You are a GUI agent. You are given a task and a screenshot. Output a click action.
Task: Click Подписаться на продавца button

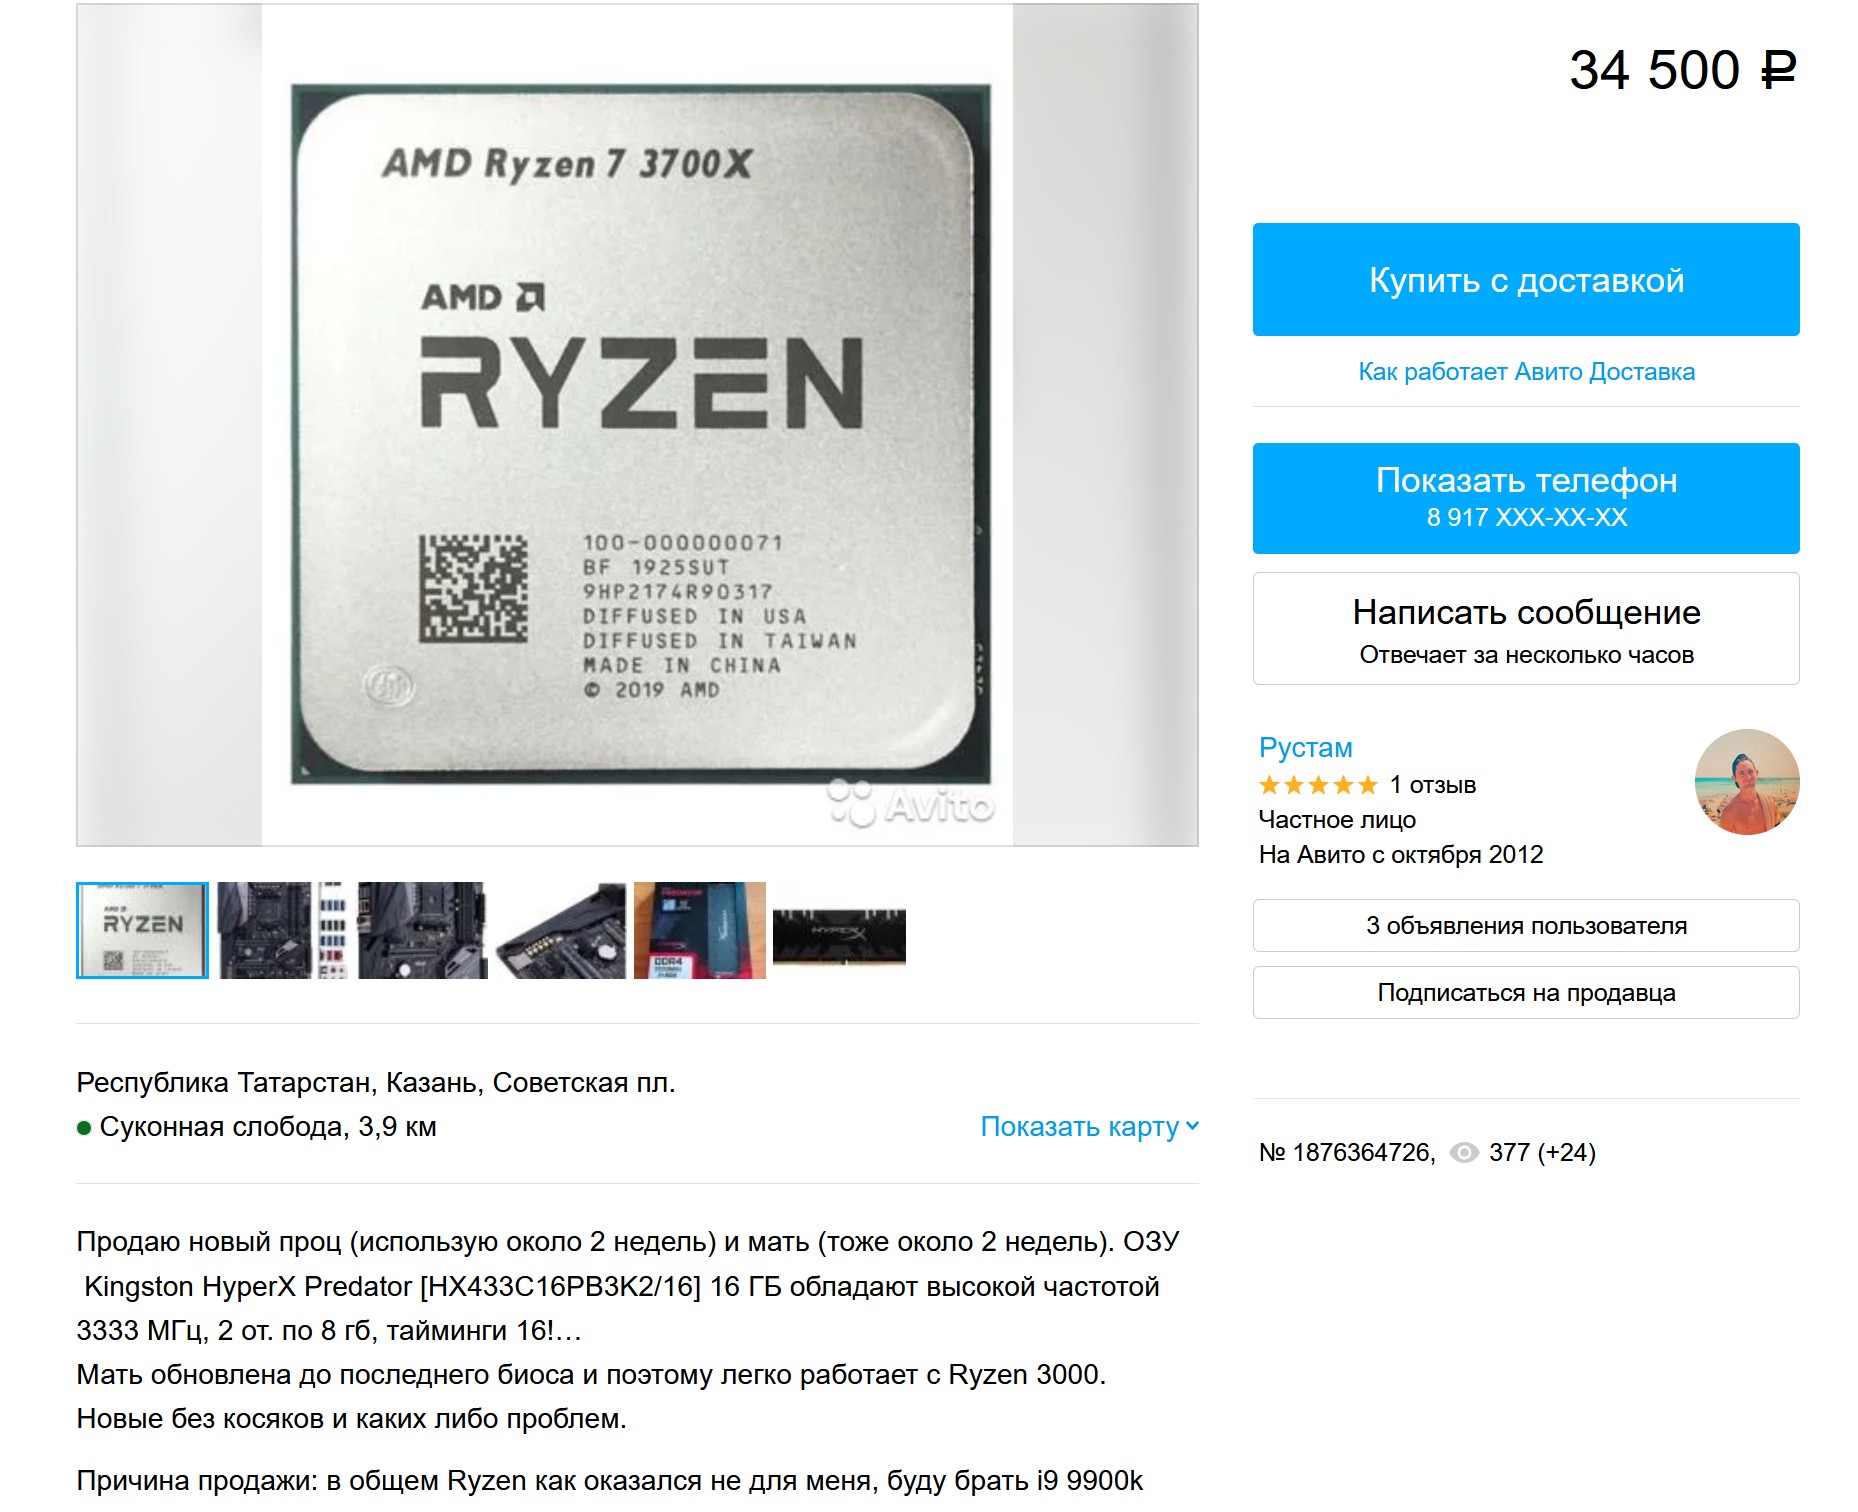(1526, 993)
